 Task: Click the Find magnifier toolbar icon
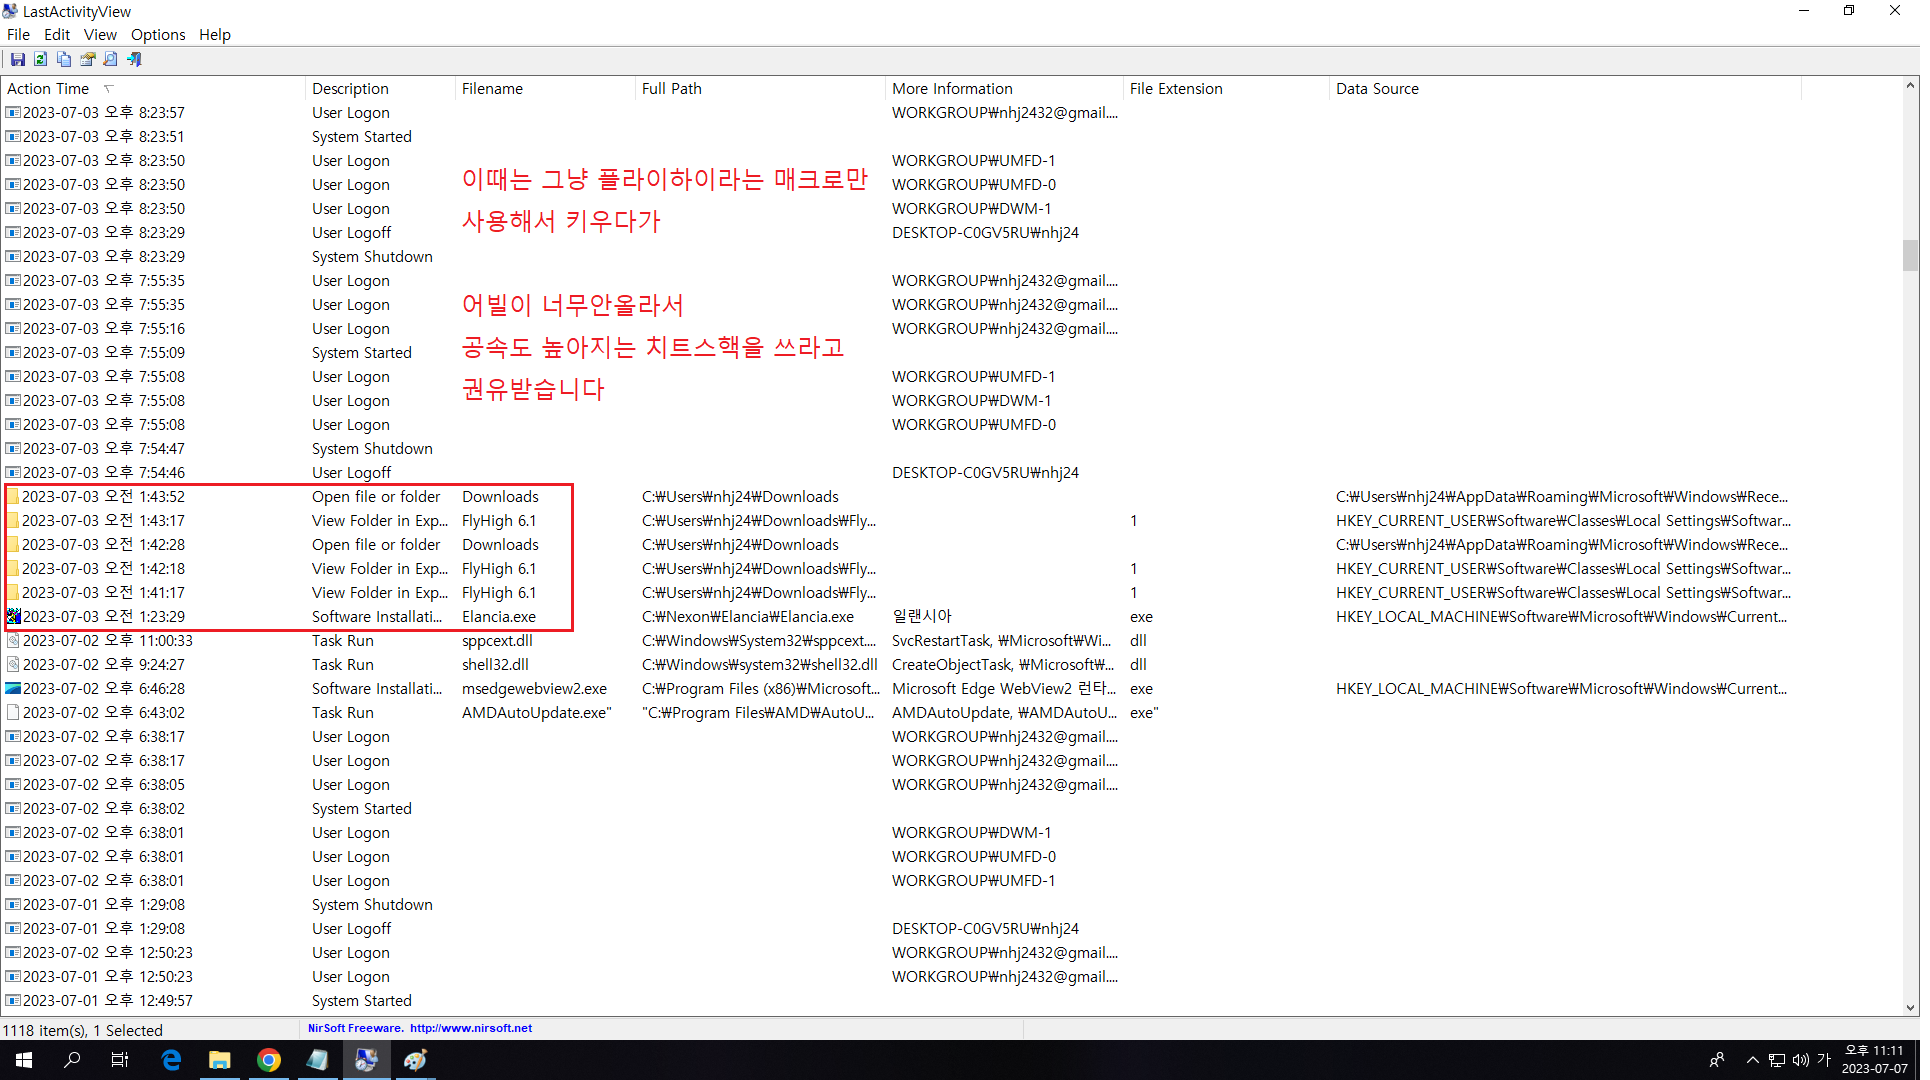[111, 60]
